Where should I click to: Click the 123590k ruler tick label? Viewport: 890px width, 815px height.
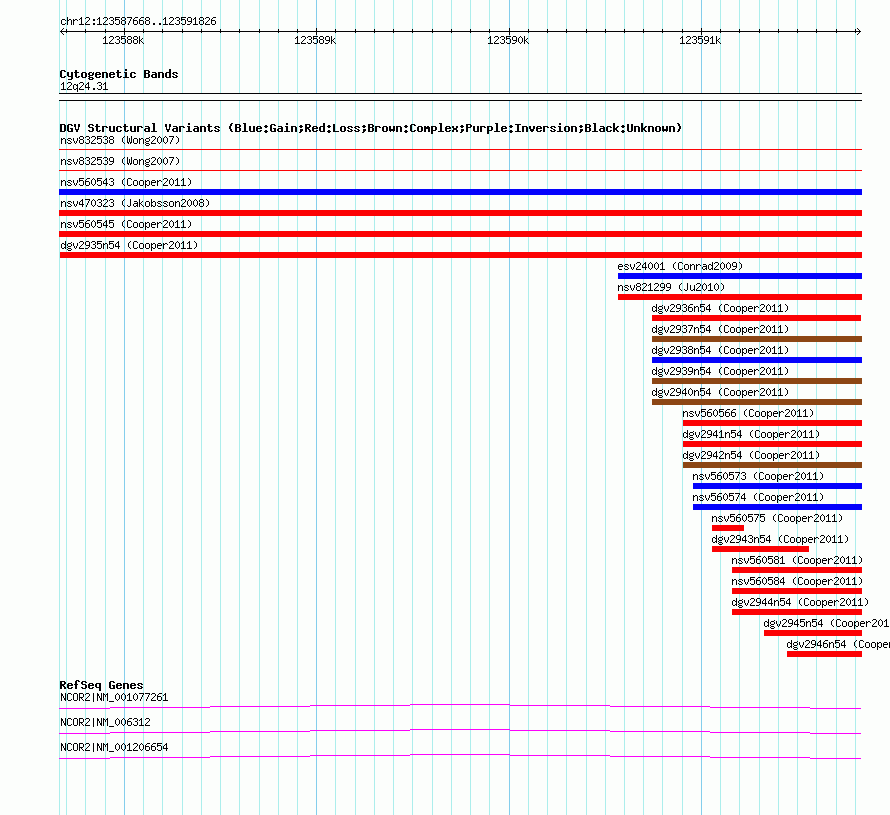508,40
